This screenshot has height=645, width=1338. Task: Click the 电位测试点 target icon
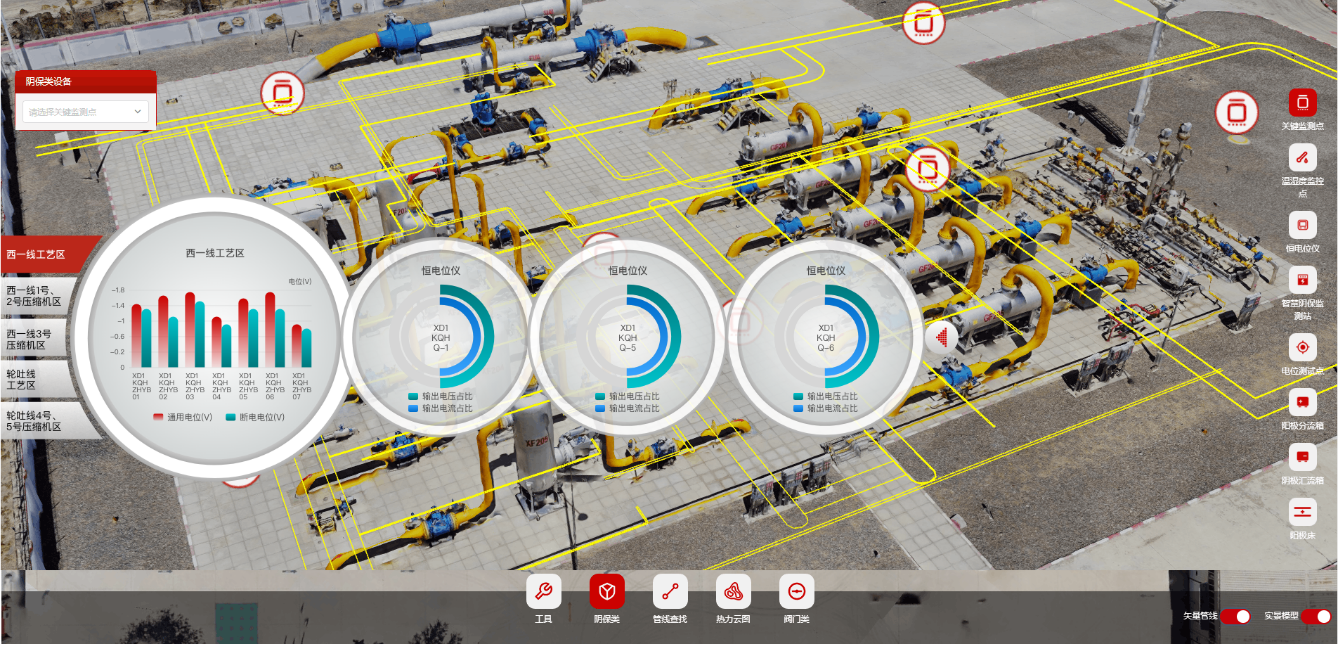point(1302,348)
